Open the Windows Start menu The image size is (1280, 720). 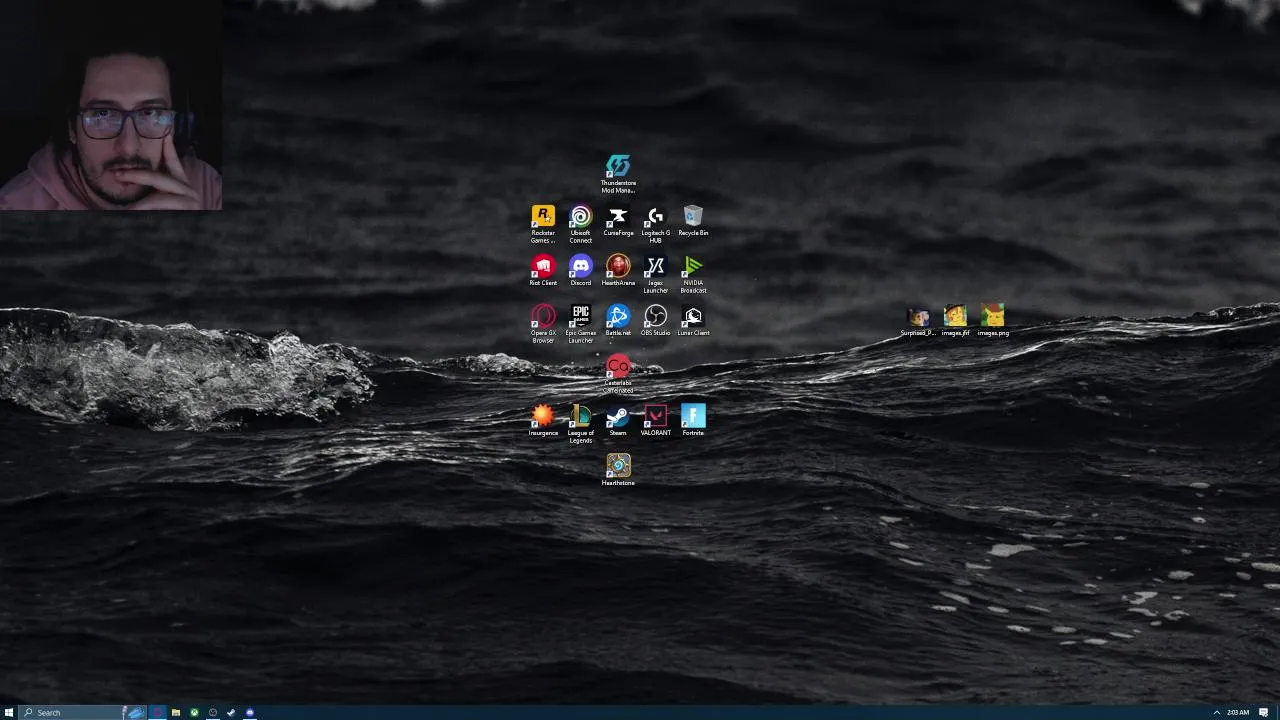(9, 712)
